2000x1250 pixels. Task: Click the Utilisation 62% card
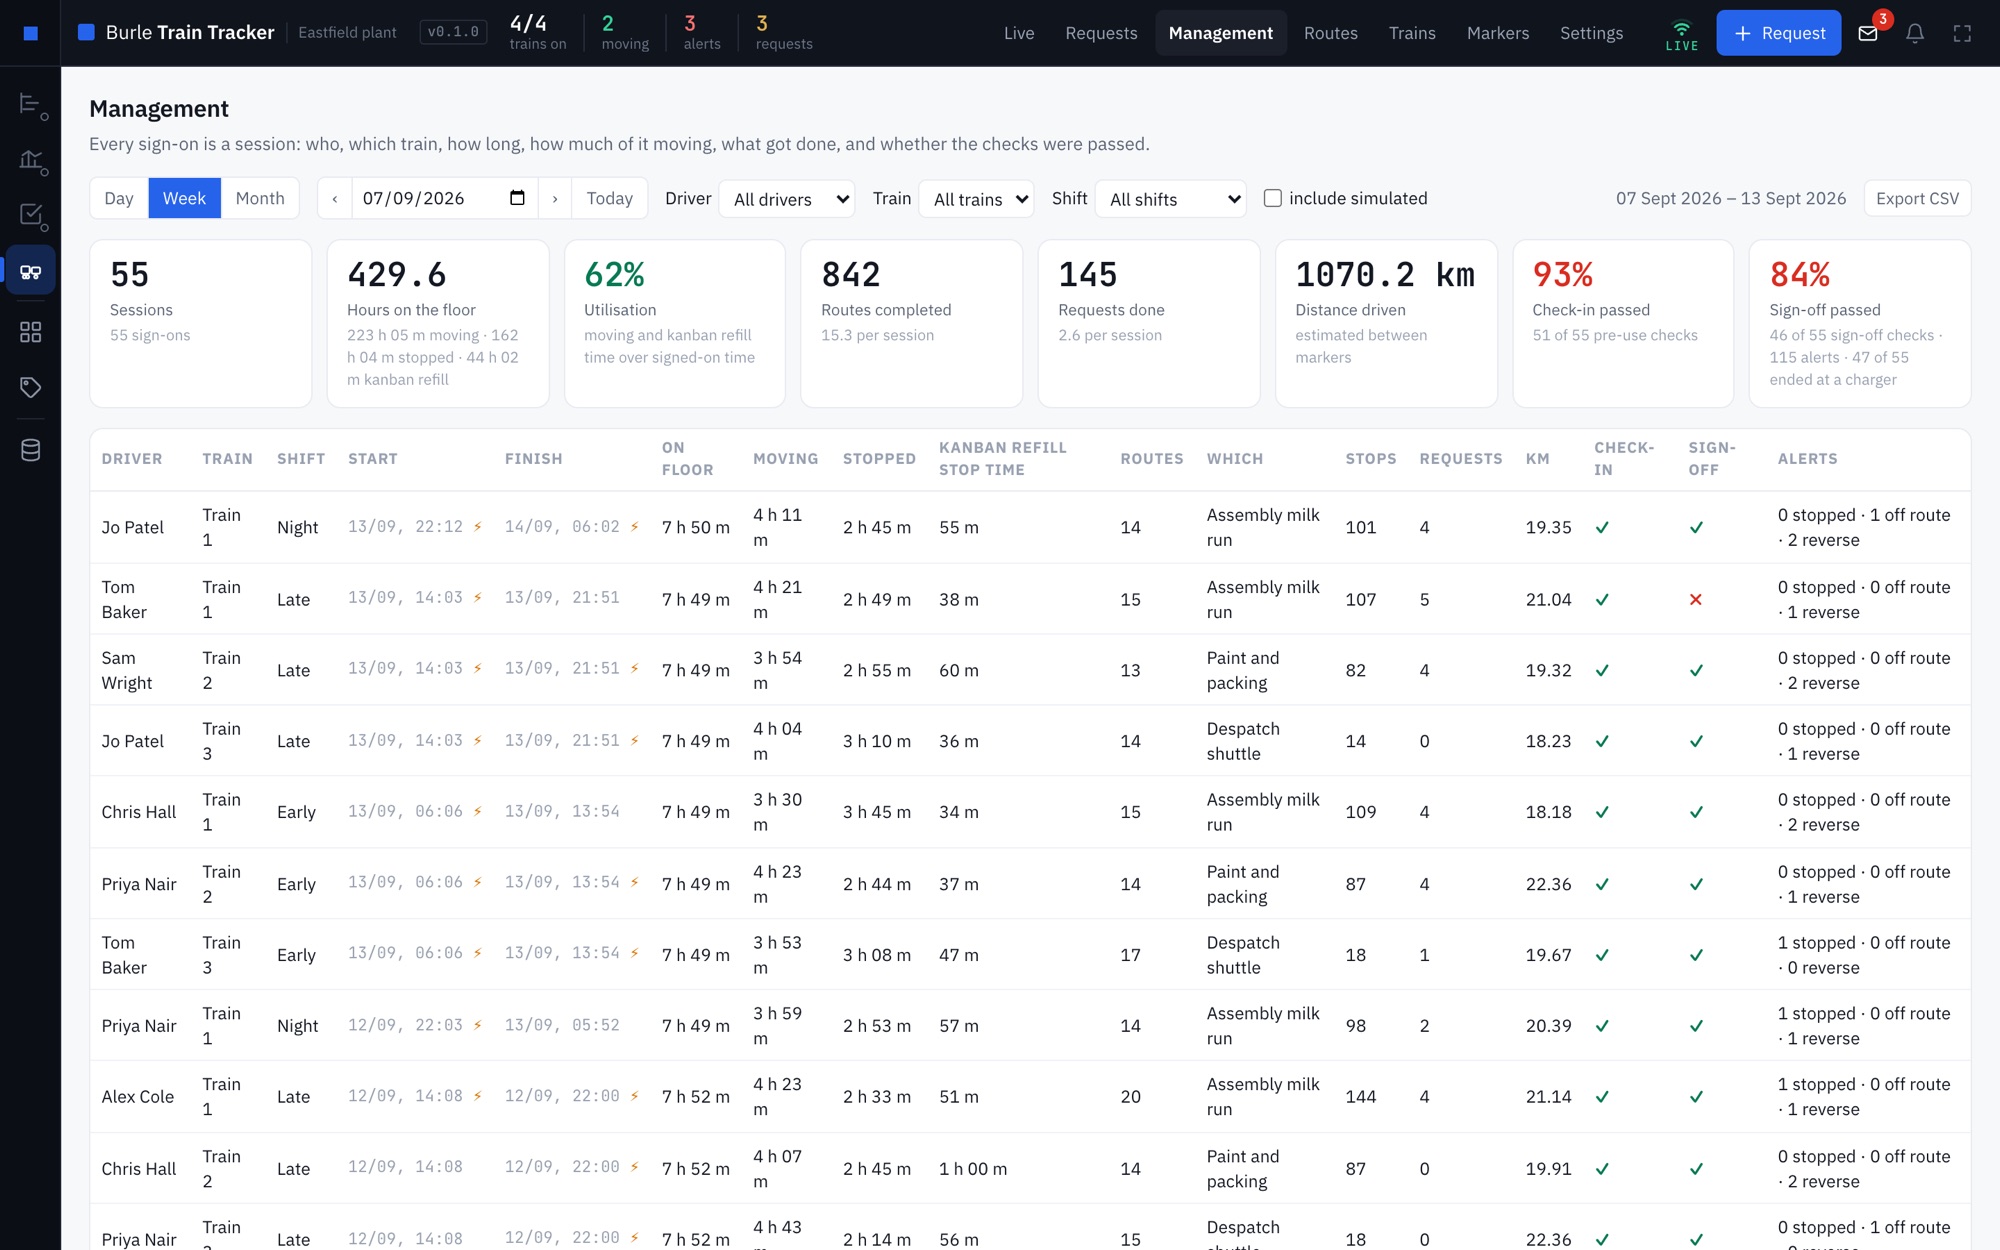point(675,323)
